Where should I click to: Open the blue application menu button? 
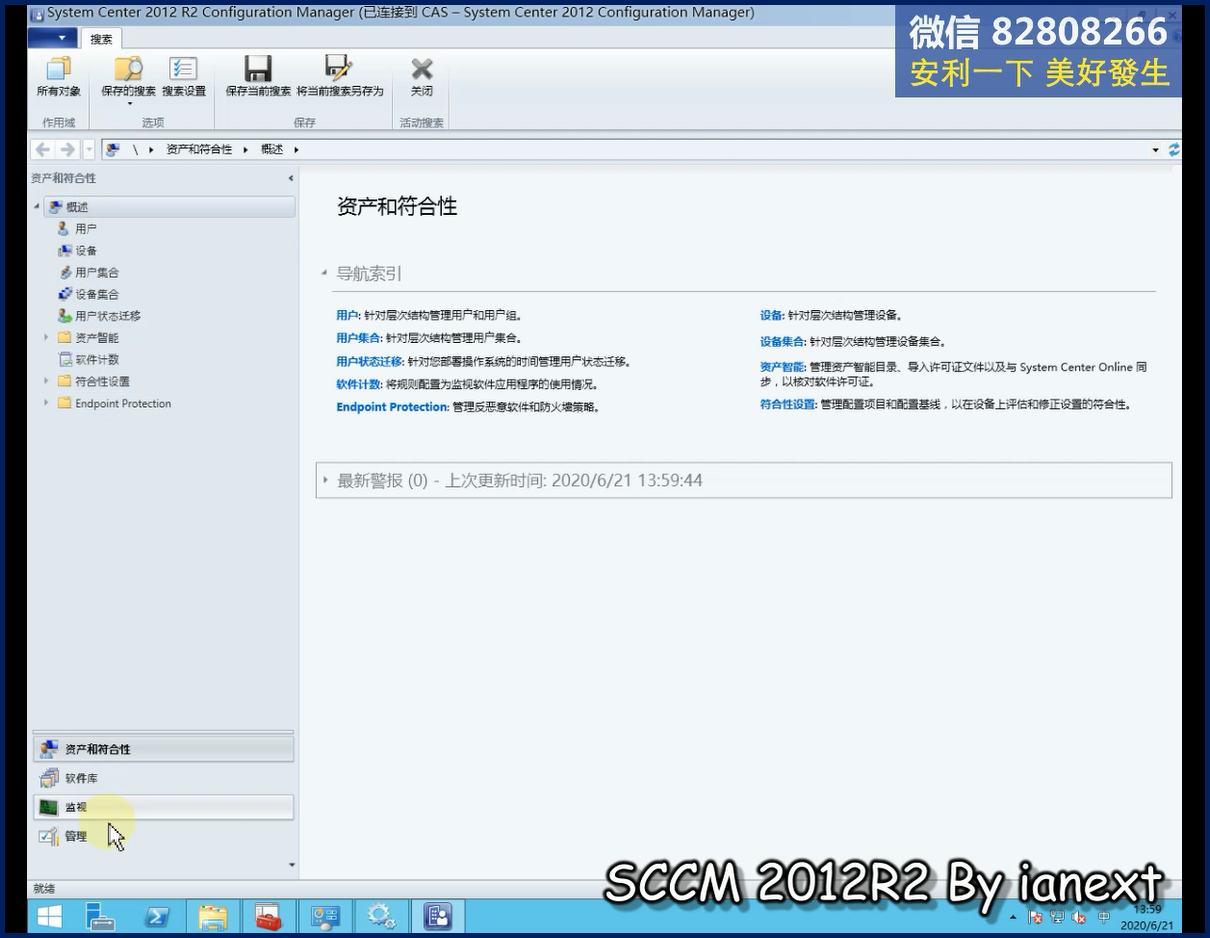click(53, 38)
